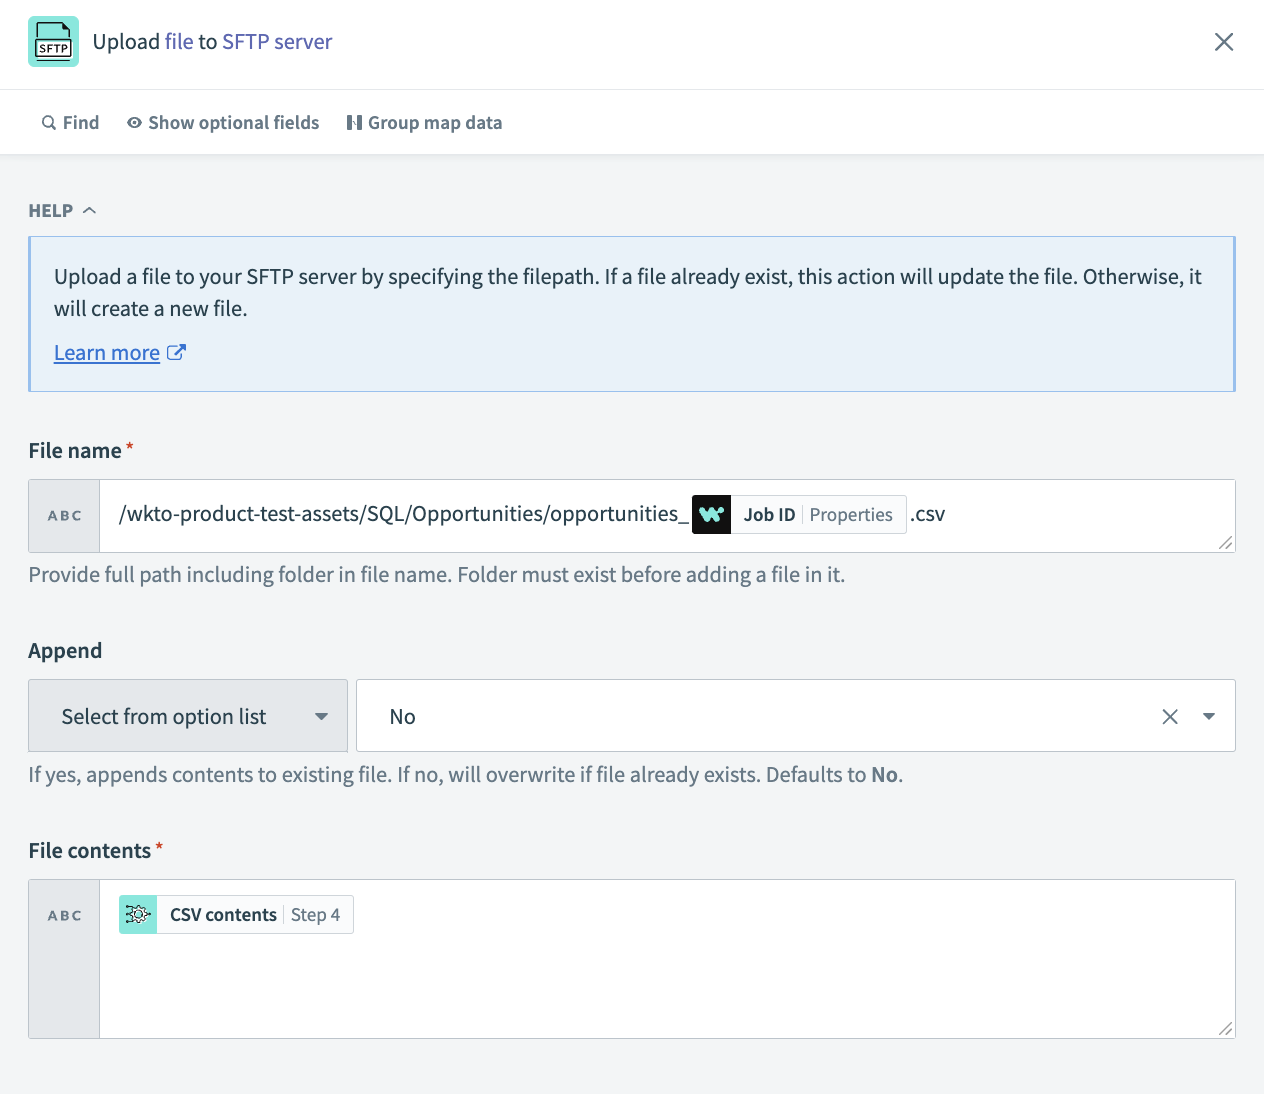This screenshot has height=1094, width=1264.
Task: Click the magnifier Find icon
Action: (48, 122)
